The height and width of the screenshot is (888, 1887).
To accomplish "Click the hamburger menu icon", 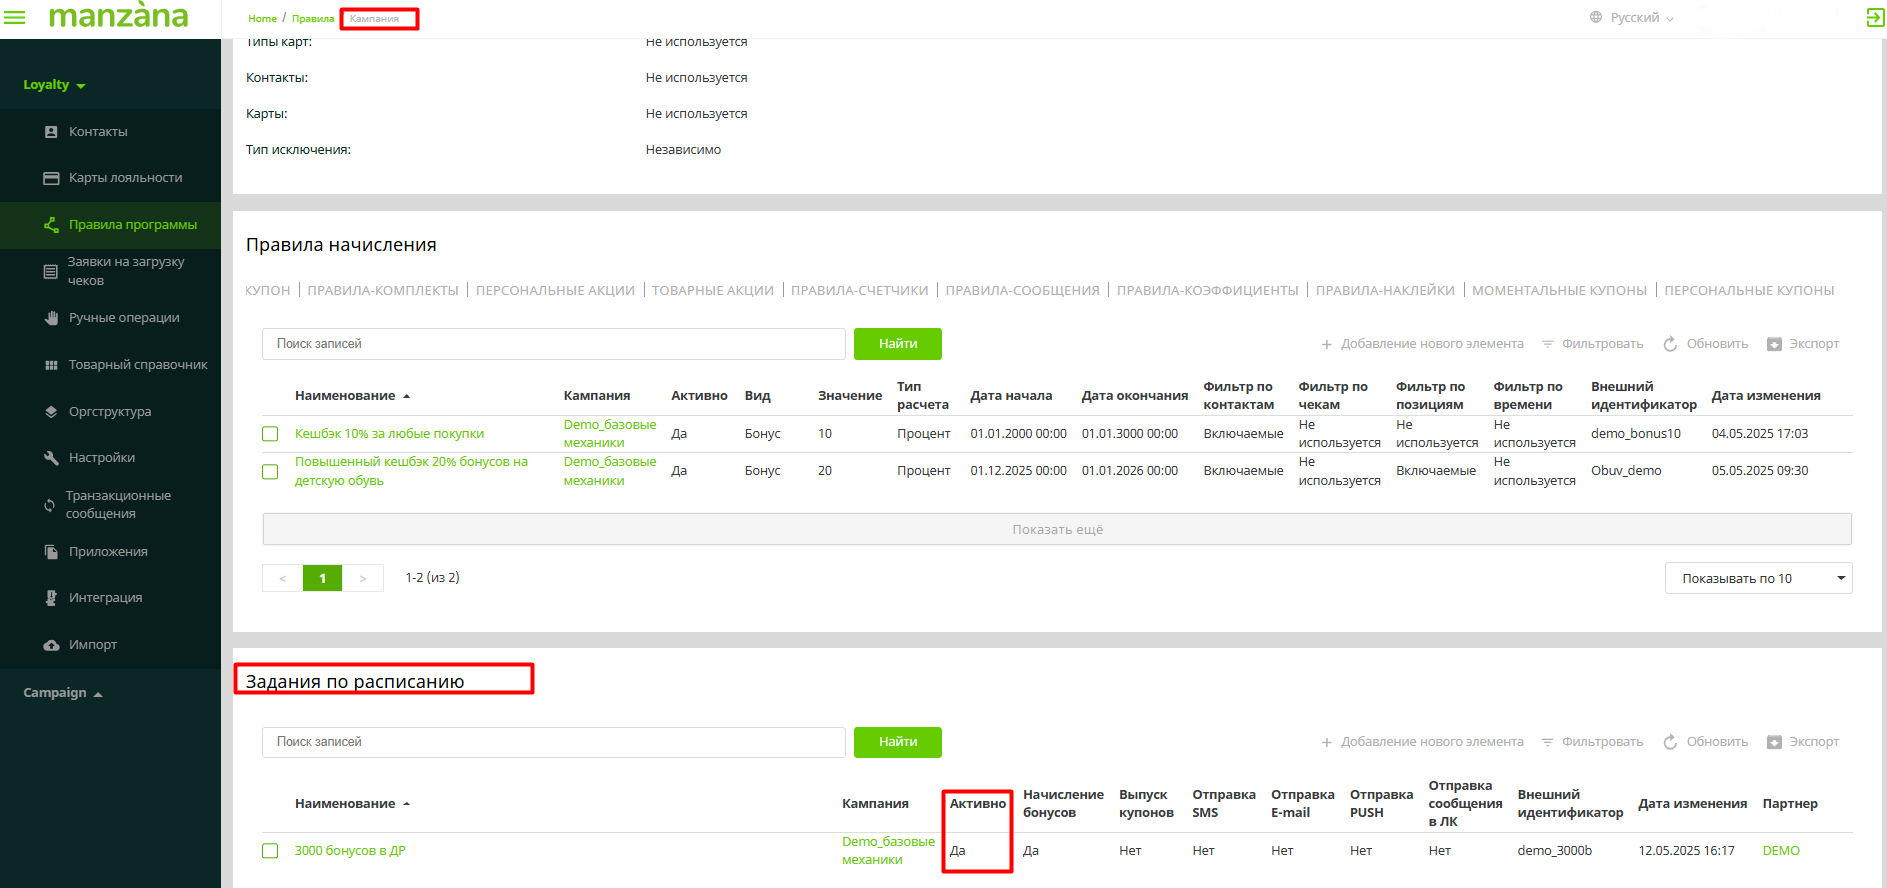I will pos(16,18).
